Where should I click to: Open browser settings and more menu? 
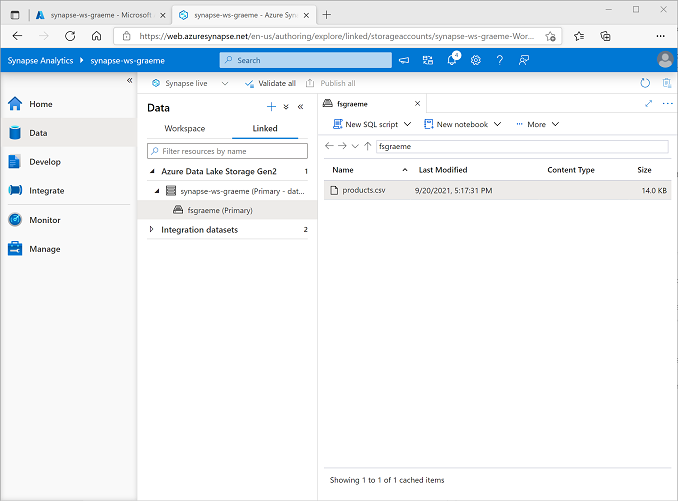tap(660, 36)
